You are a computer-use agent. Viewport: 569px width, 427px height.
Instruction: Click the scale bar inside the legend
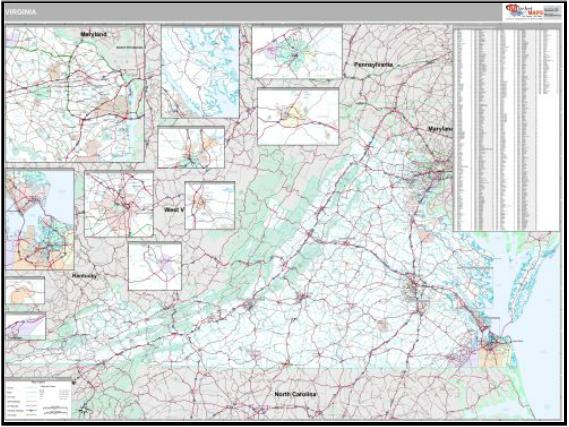click(x=56, y=410)
